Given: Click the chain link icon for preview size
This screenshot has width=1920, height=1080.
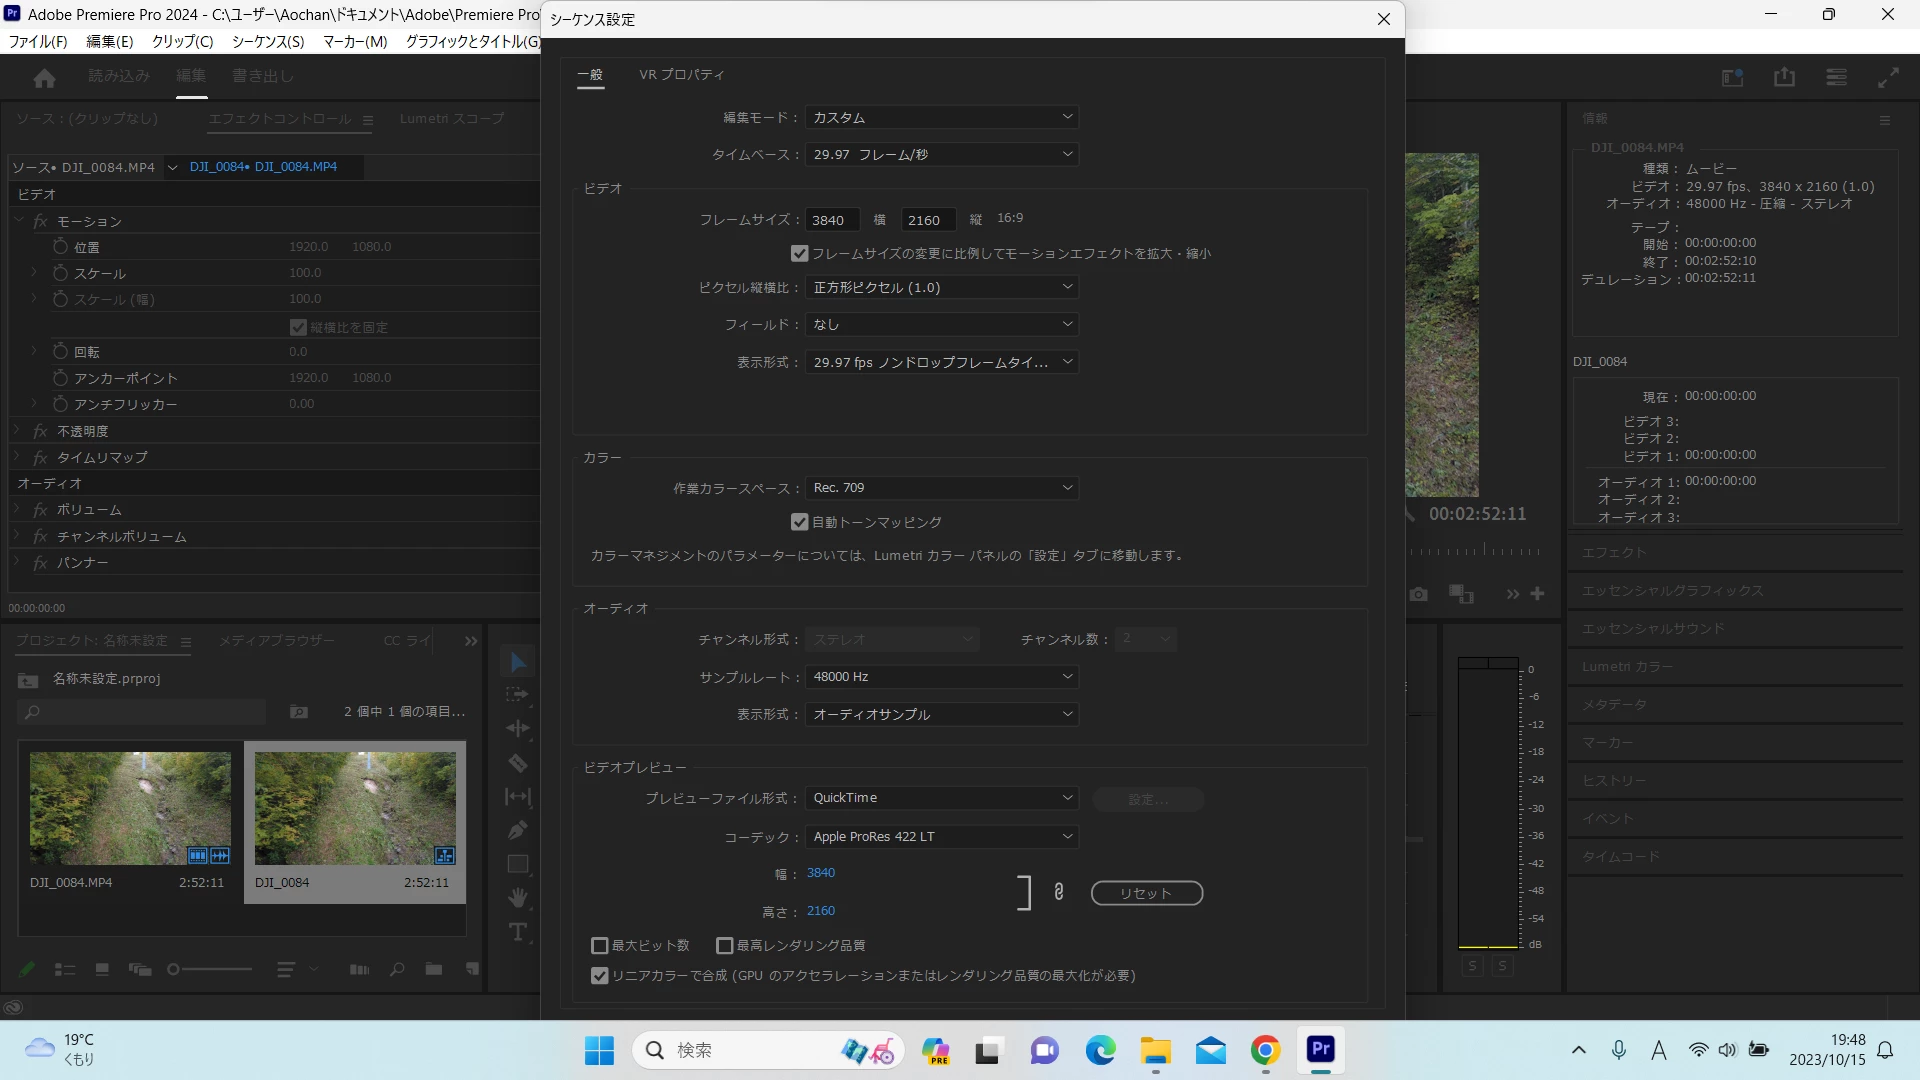Looking at the screenshot, I should (1059, 891).
